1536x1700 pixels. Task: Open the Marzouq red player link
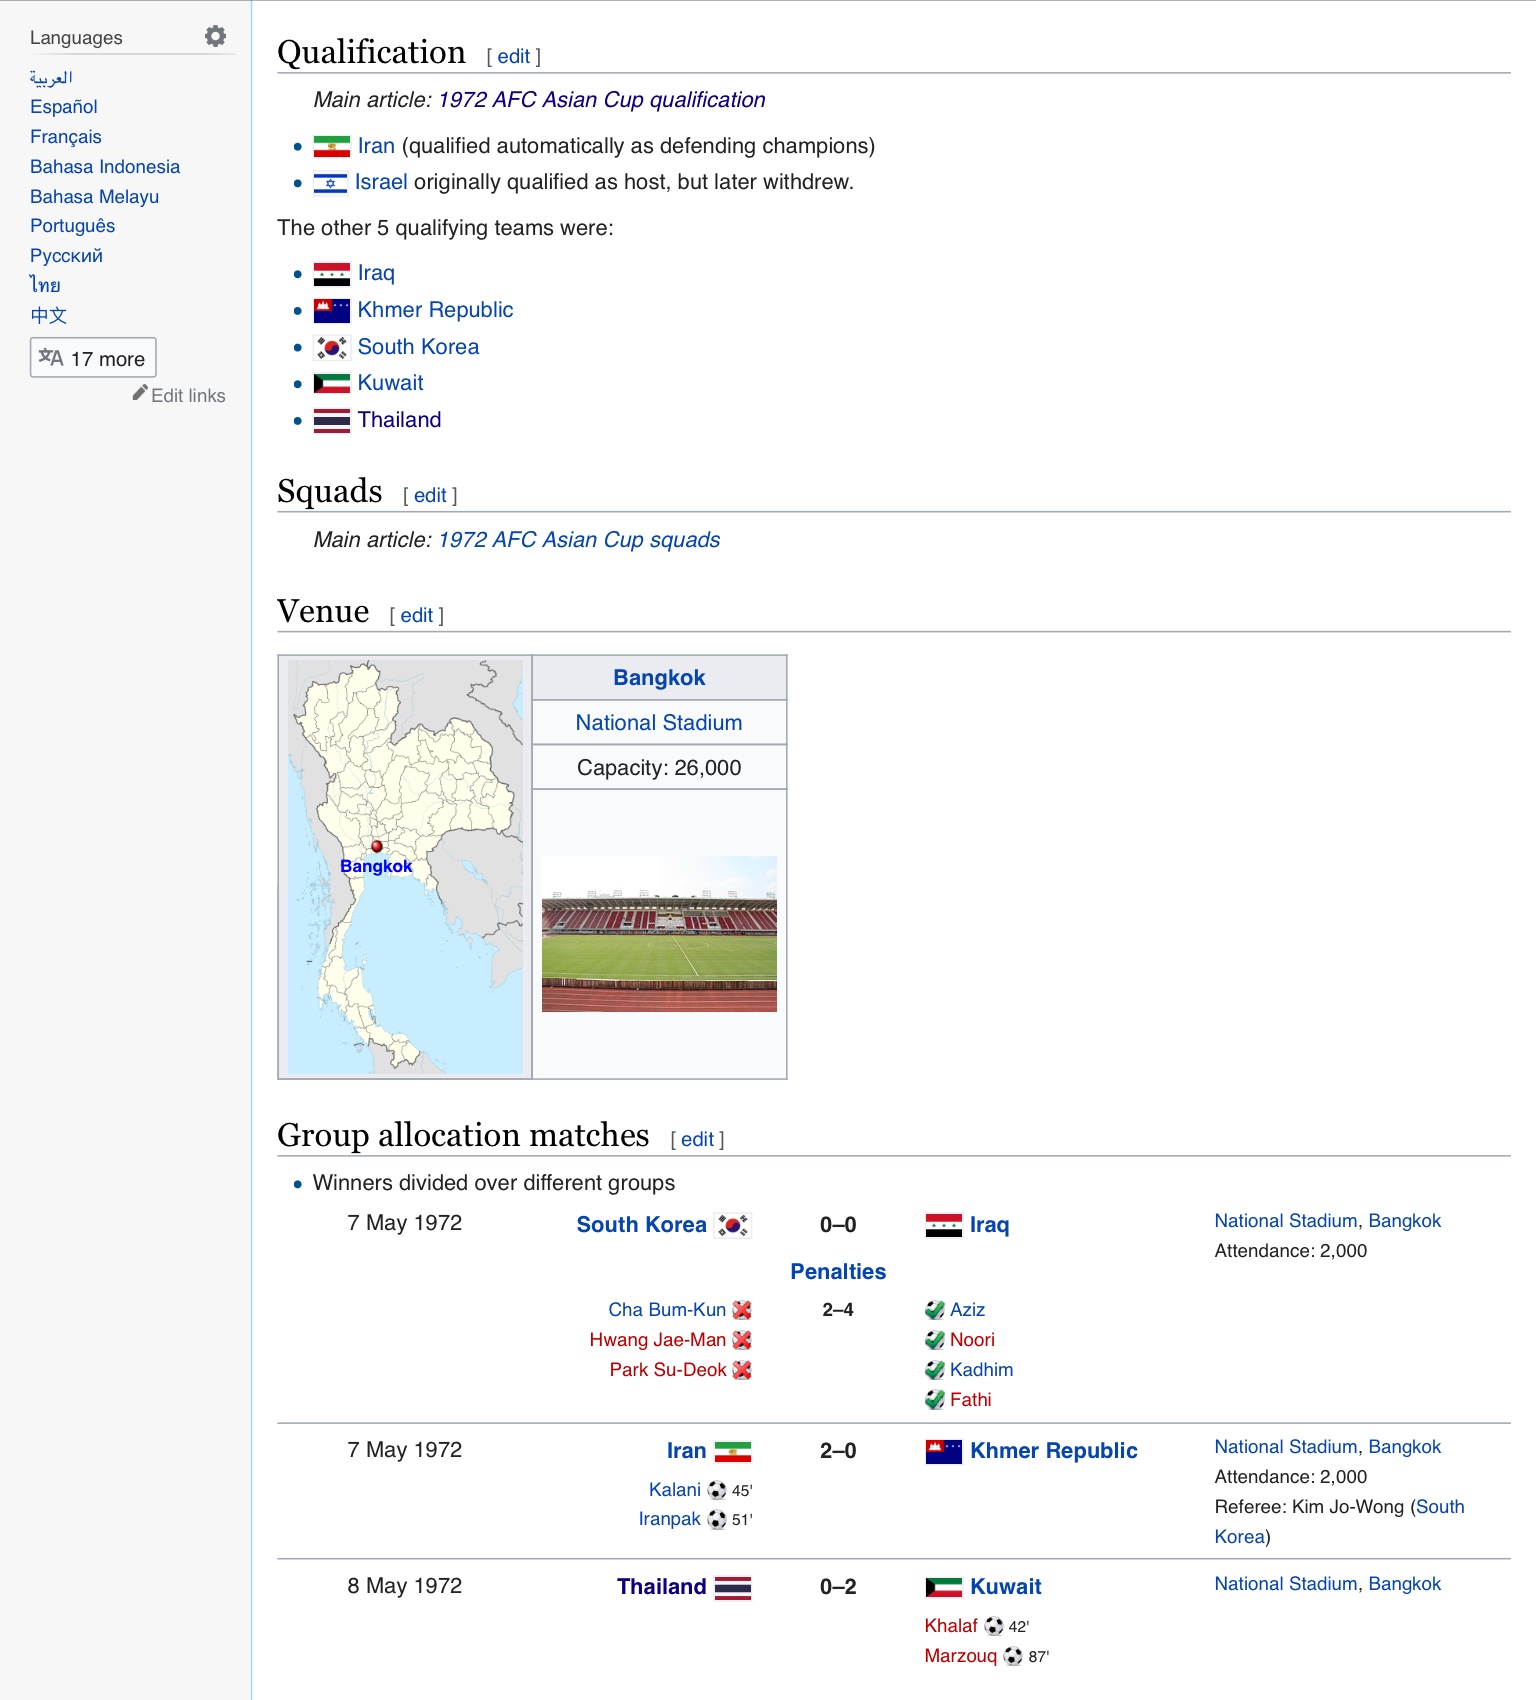point(961,1656)
